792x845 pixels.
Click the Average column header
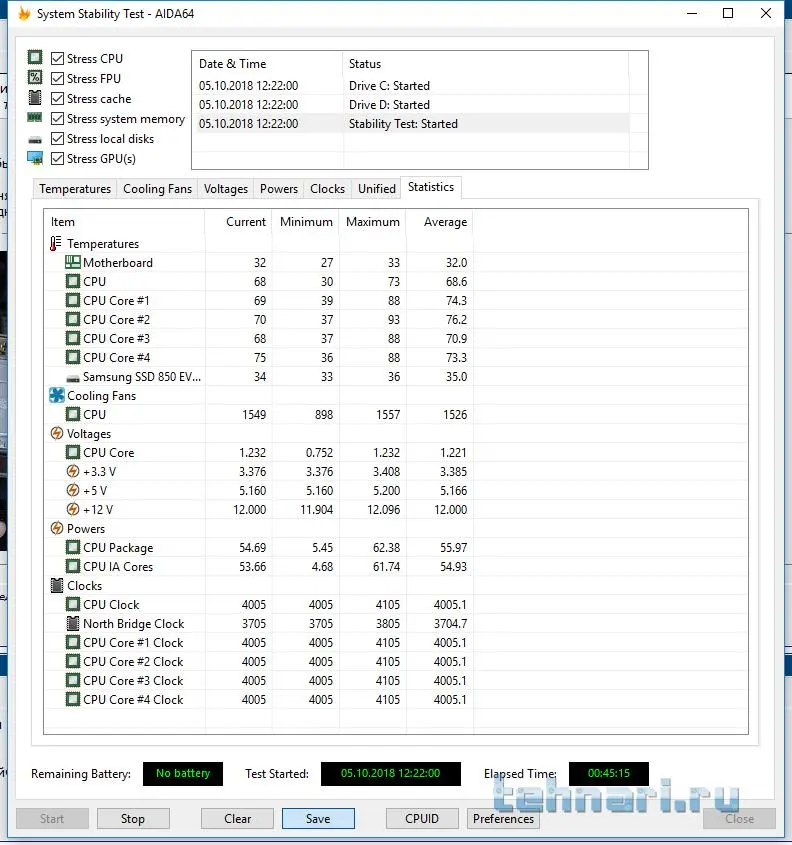coord(440,222)
